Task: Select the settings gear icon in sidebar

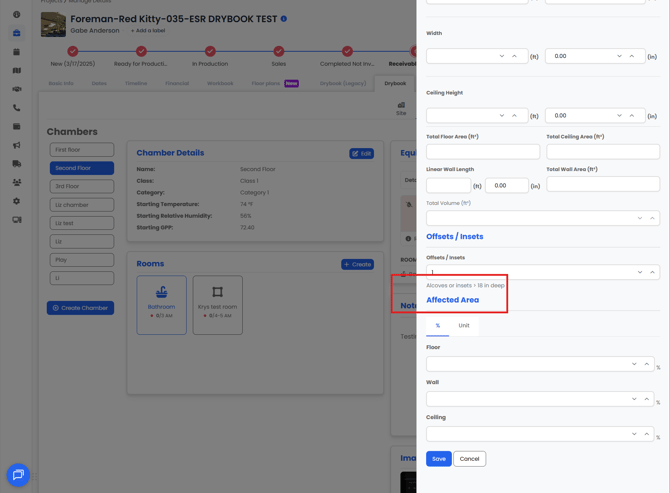Action: click(17, 201)
